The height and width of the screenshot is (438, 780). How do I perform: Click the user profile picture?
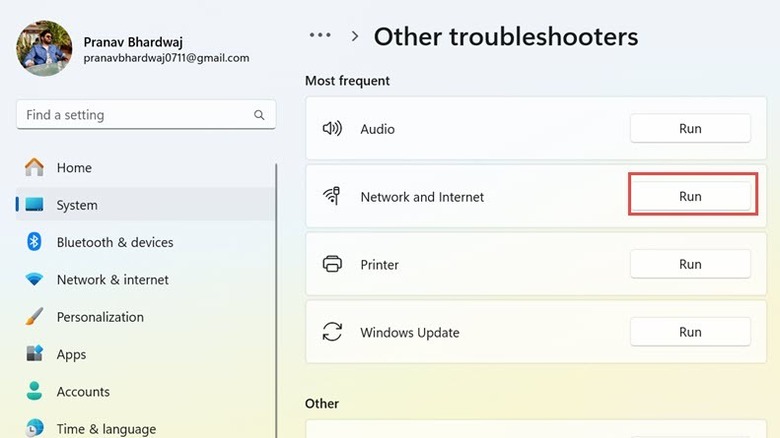coord(44,48)
